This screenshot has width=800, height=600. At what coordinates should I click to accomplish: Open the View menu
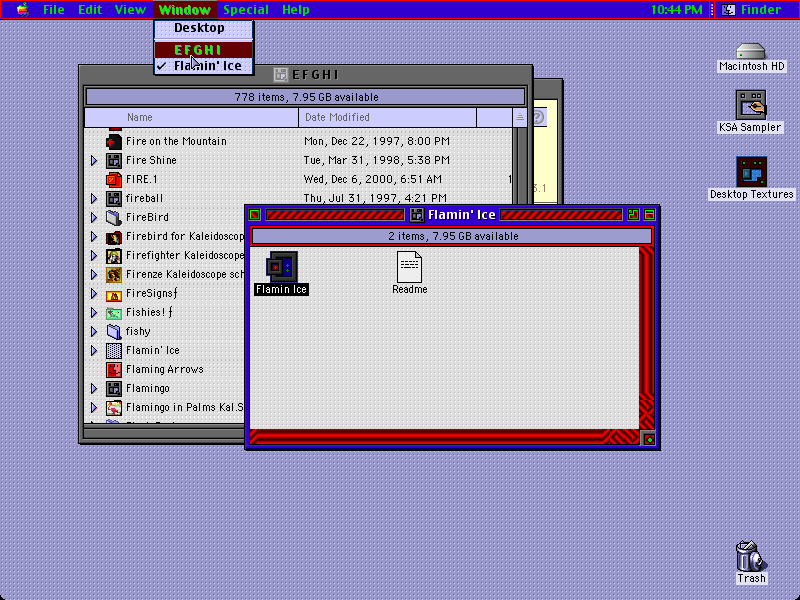[130, 9]
